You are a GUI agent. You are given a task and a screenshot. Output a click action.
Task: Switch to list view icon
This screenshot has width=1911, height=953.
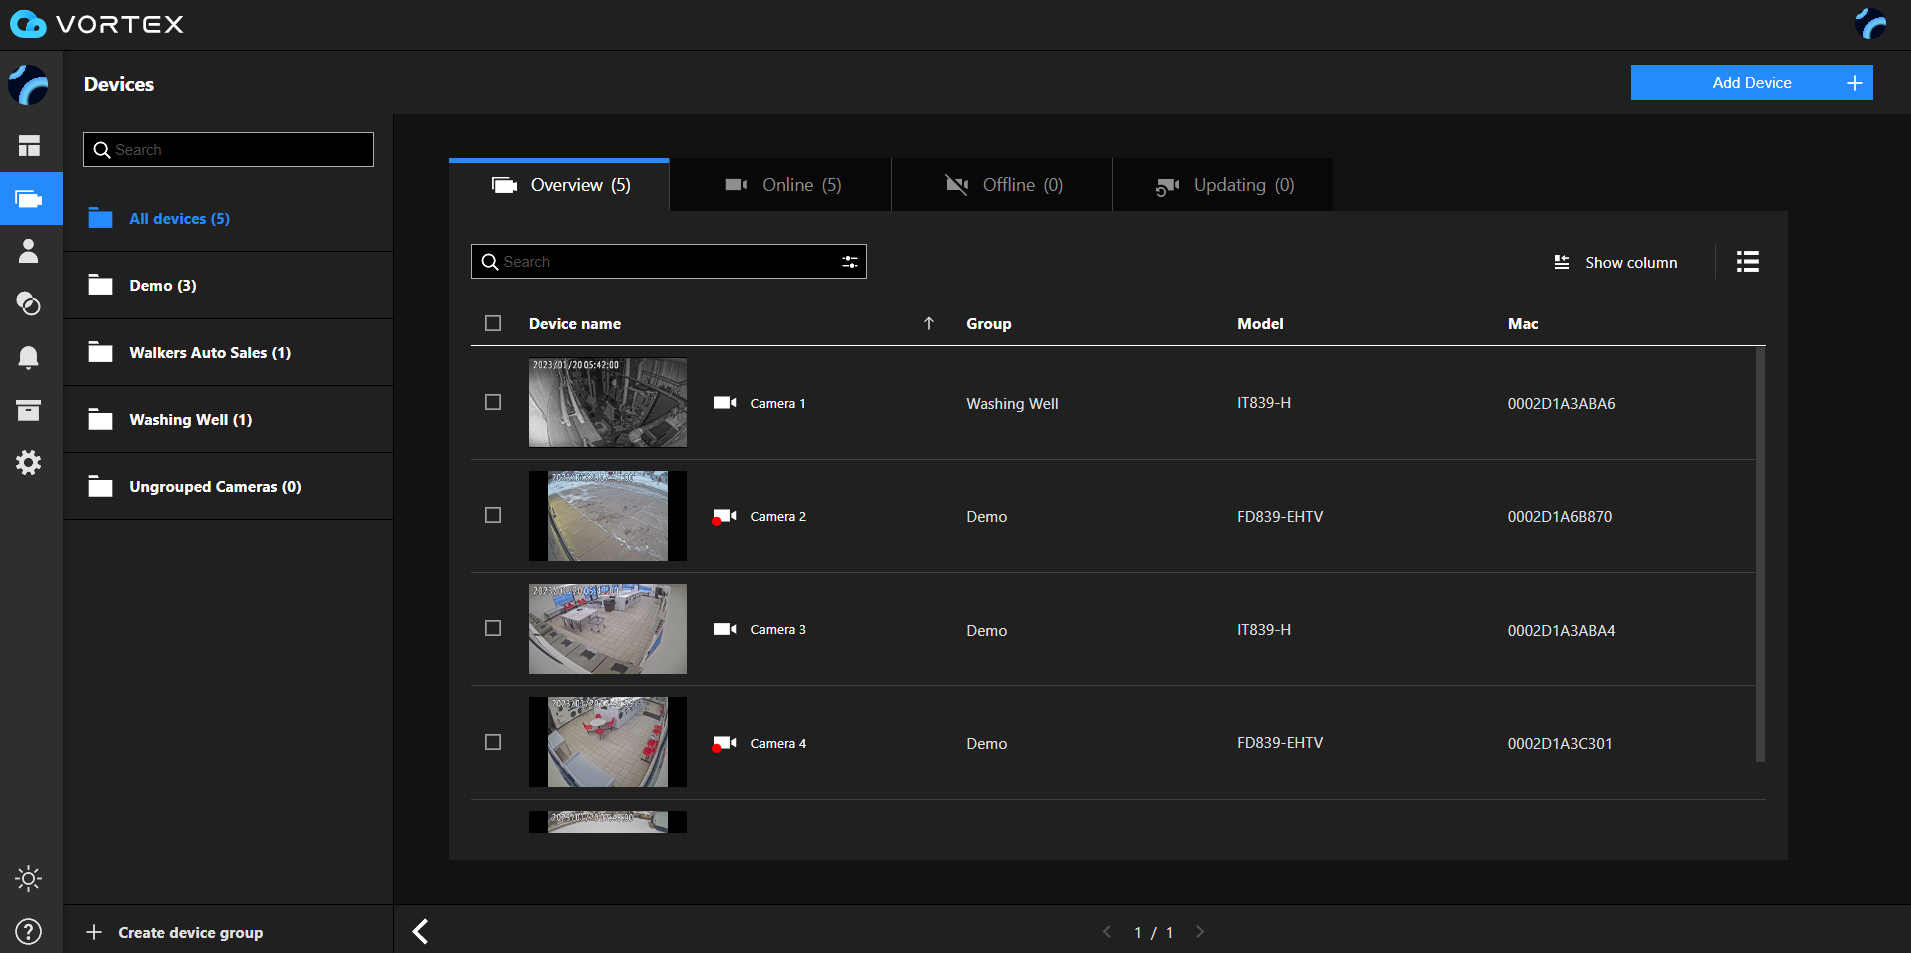1747,262
